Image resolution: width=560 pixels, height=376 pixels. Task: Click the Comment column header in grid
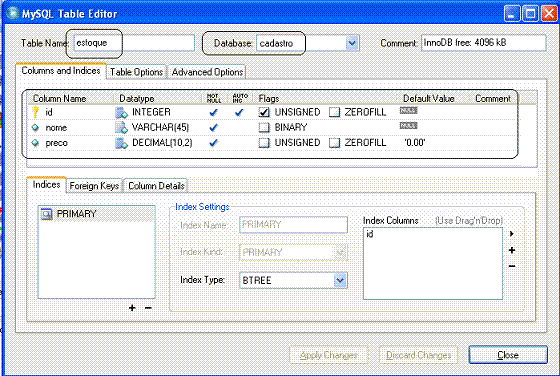click(x=493, y=99)
